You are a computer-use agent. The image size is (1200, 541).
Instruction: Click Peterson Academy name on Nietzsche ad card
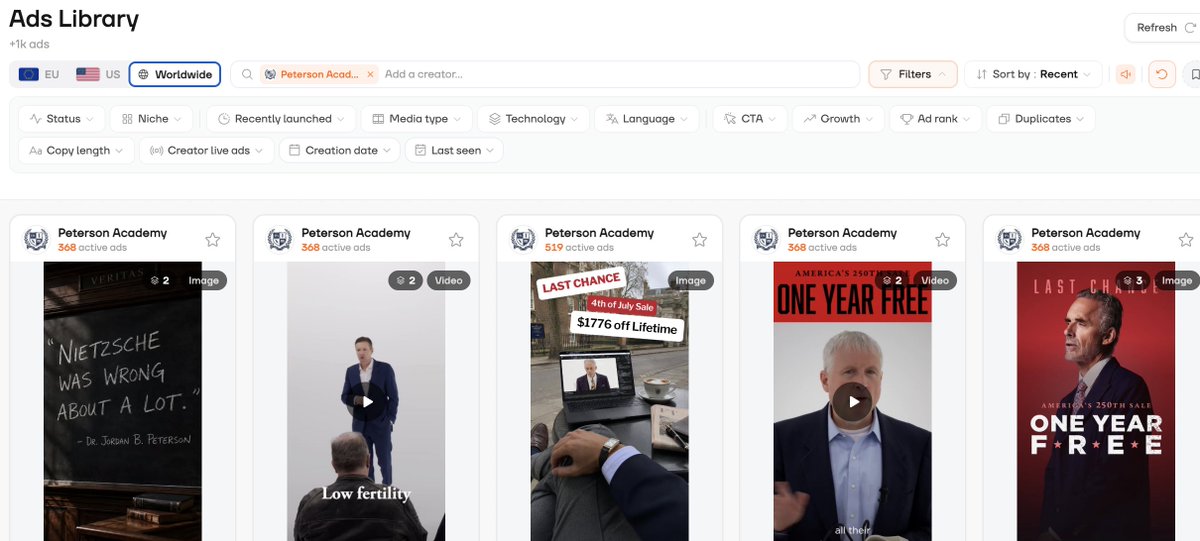coord(112,233)
